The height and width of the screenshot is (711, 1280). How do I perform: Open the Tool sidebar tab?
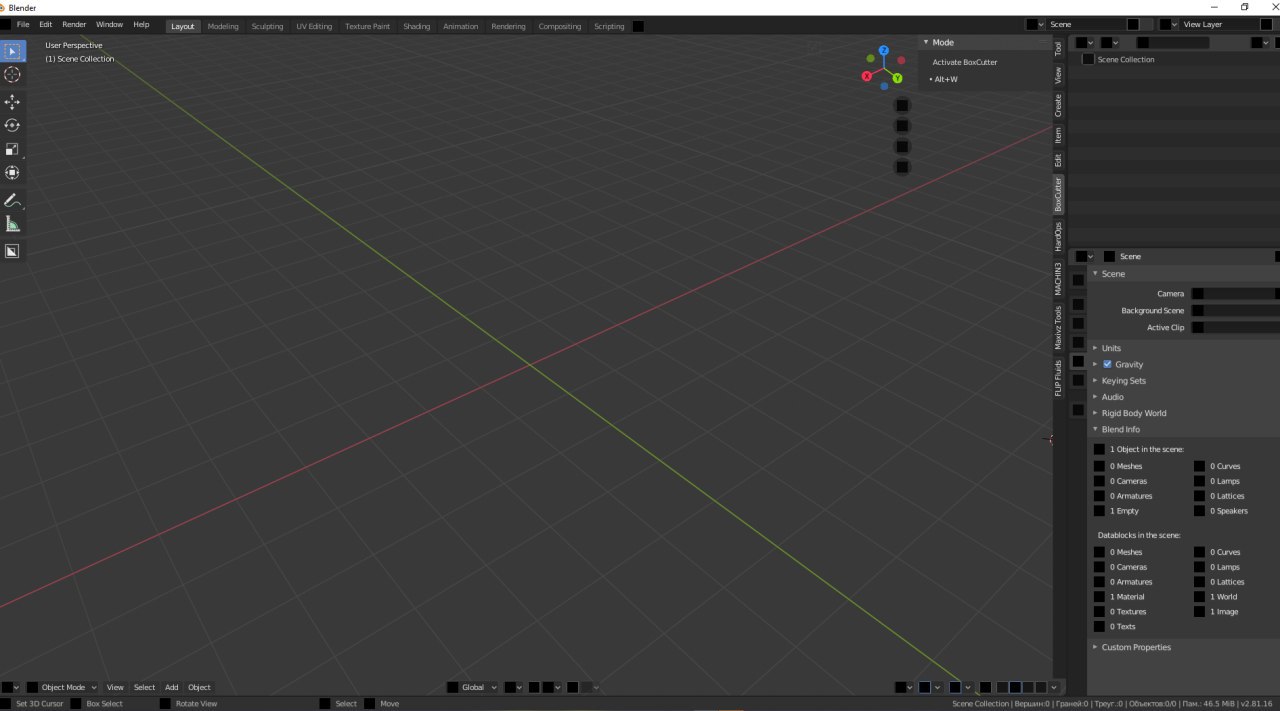[1058, 48]
